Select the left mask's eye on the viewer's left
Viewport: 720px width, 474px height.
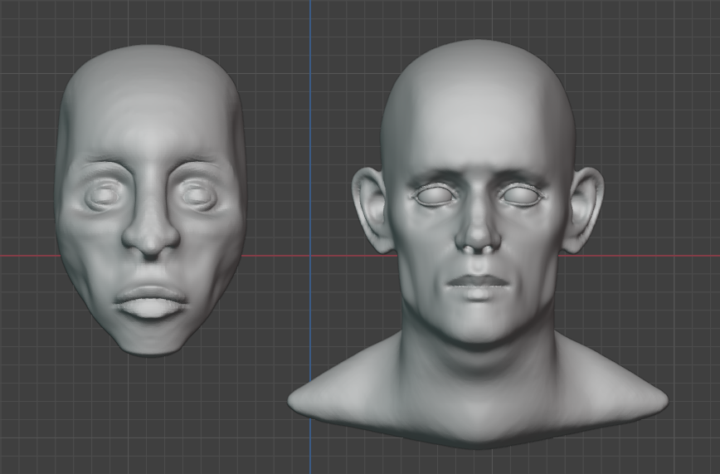point(102,195)
